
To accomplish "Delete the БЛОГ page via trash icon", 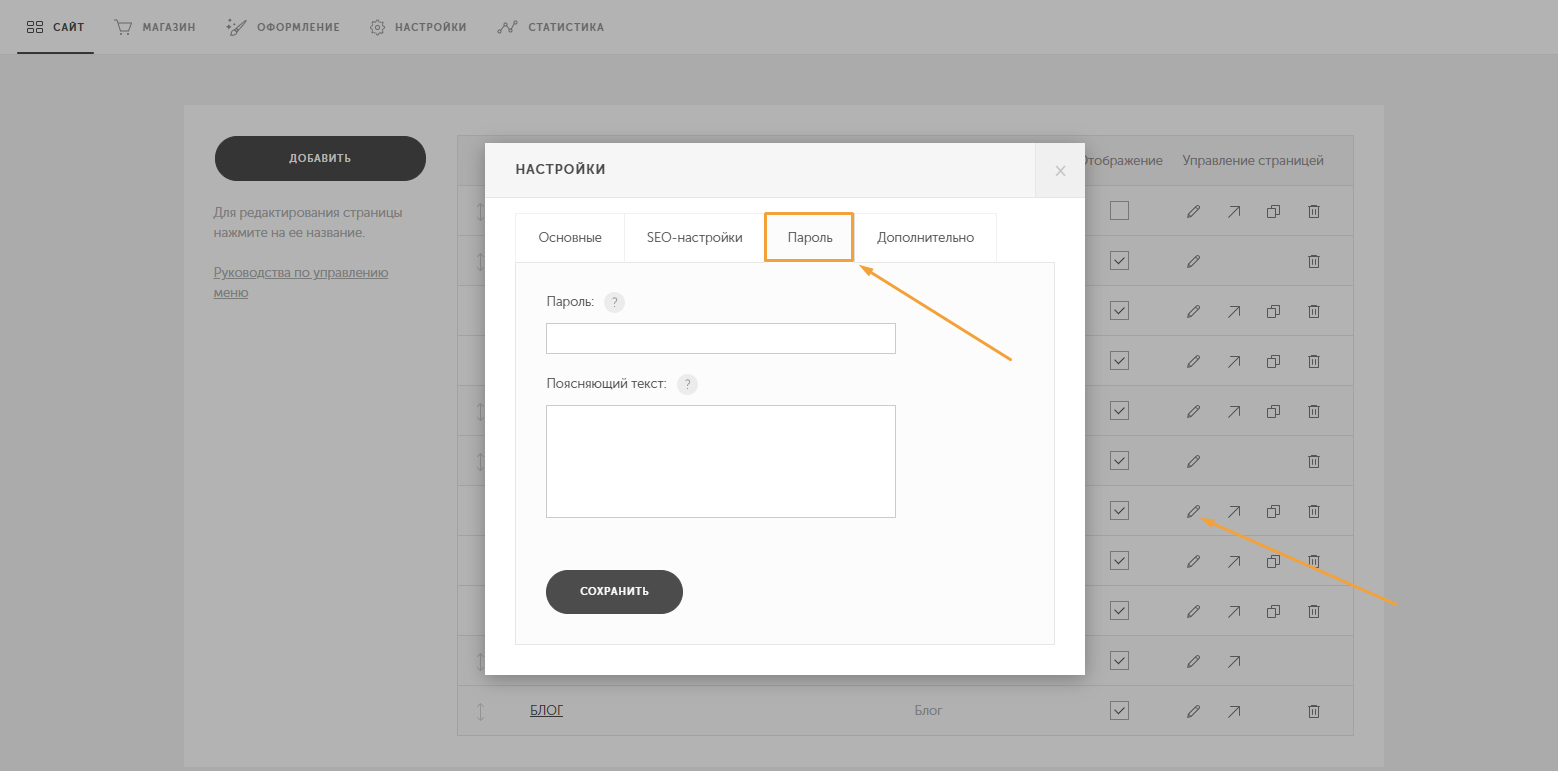I will (x=1314, y=711).
